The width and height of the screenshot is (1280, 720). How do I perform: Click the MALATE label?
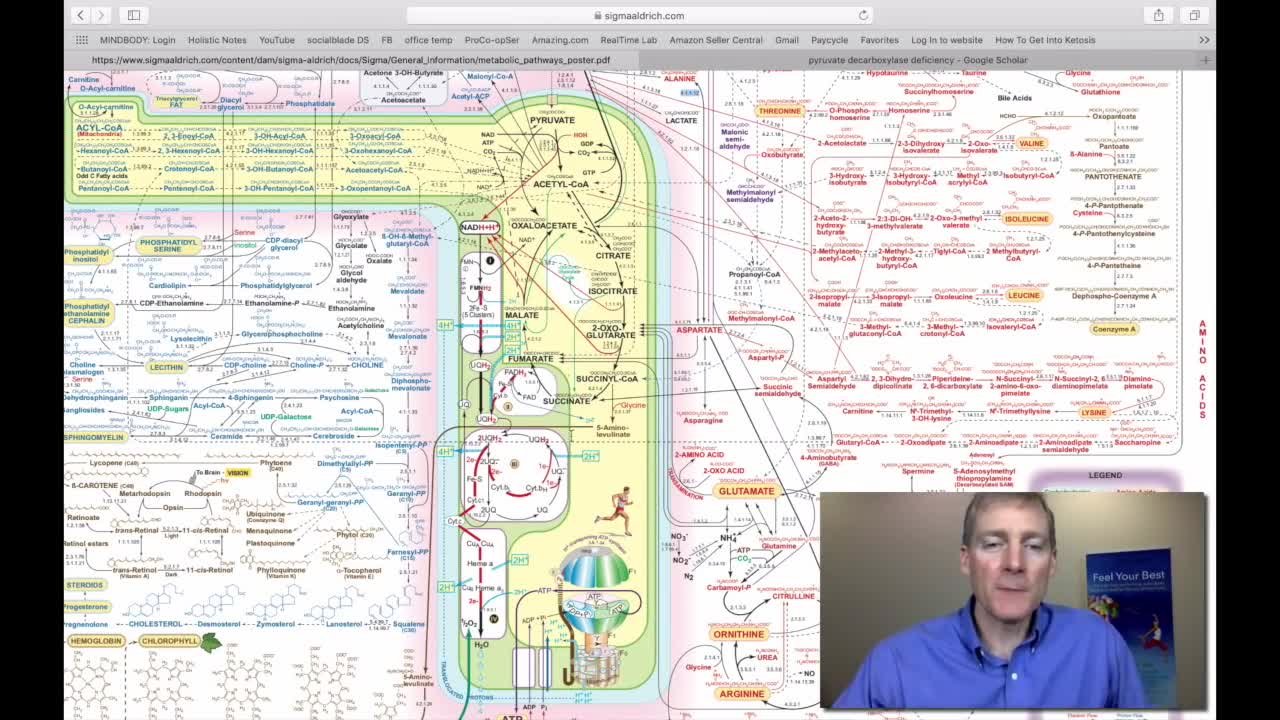click(x=522, y=315)
